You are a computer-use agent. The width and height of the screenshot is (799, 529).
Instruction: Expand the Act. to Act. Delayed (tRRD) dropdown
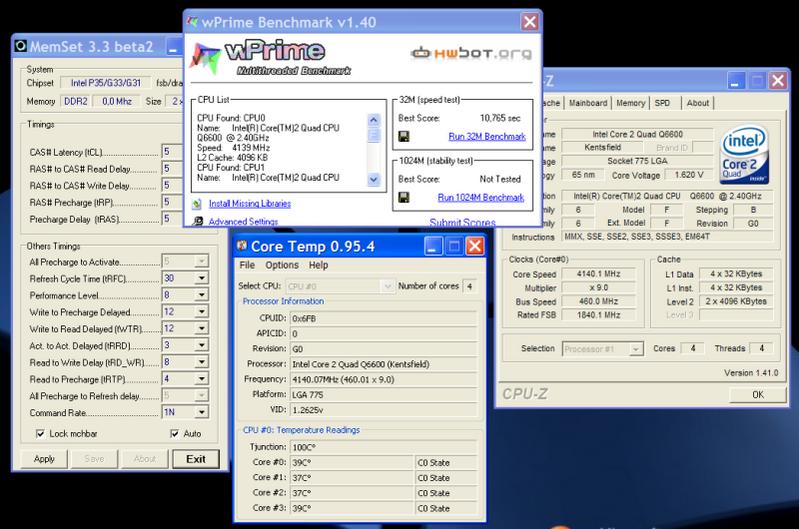pos(202,346)
